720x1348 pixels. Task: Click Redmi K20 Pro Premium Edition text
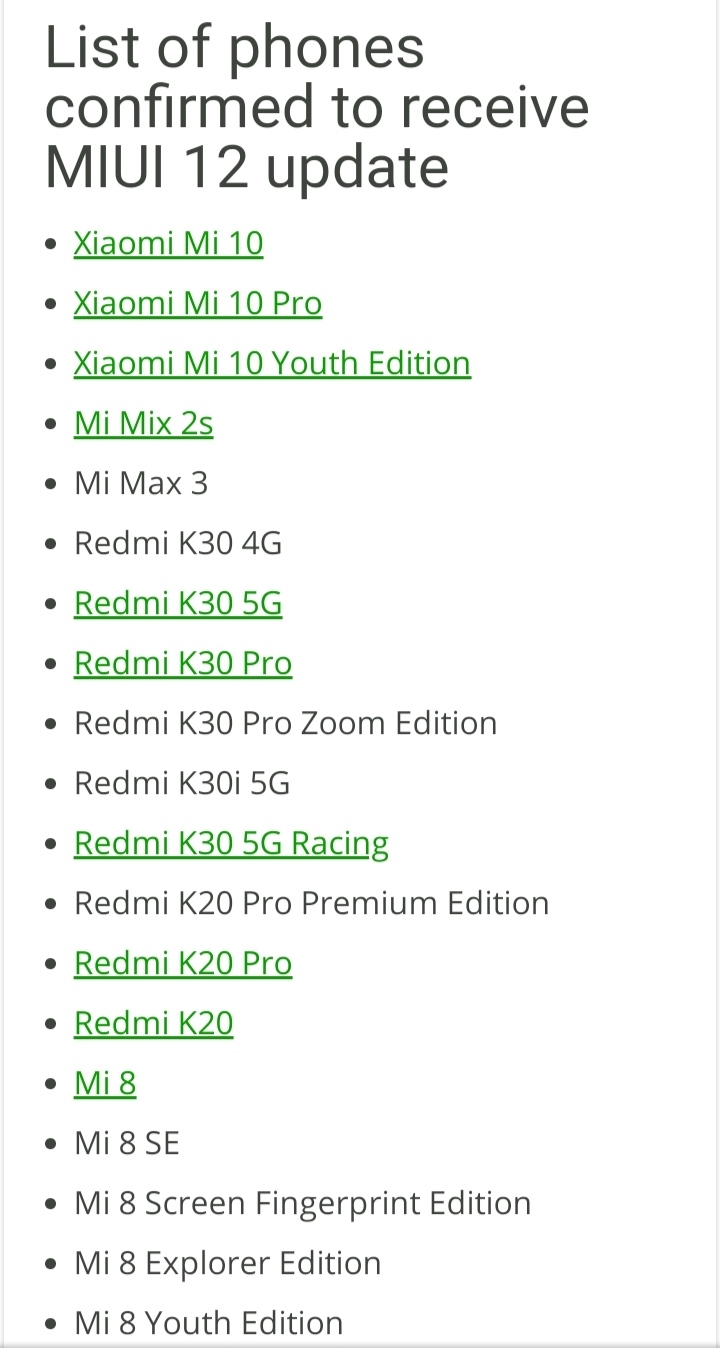tap(311, 903)
